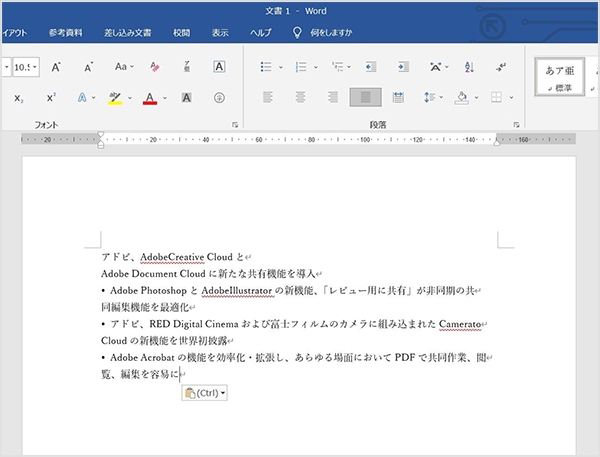
Task: Click the text RED Digital Cinema
Action: tap(194, 324)
